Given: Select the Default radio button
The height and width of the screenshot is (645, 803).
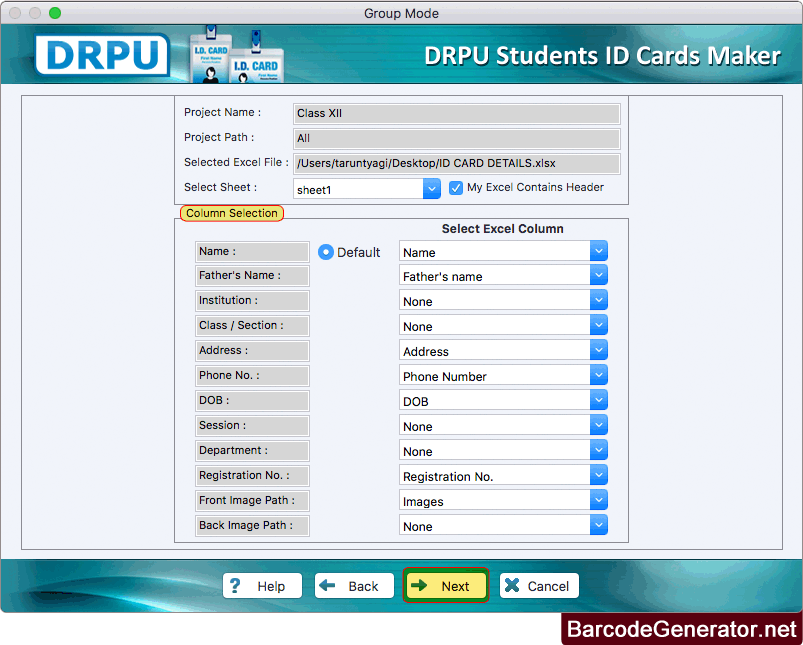Looking at the screenshot, I should 326,252.
